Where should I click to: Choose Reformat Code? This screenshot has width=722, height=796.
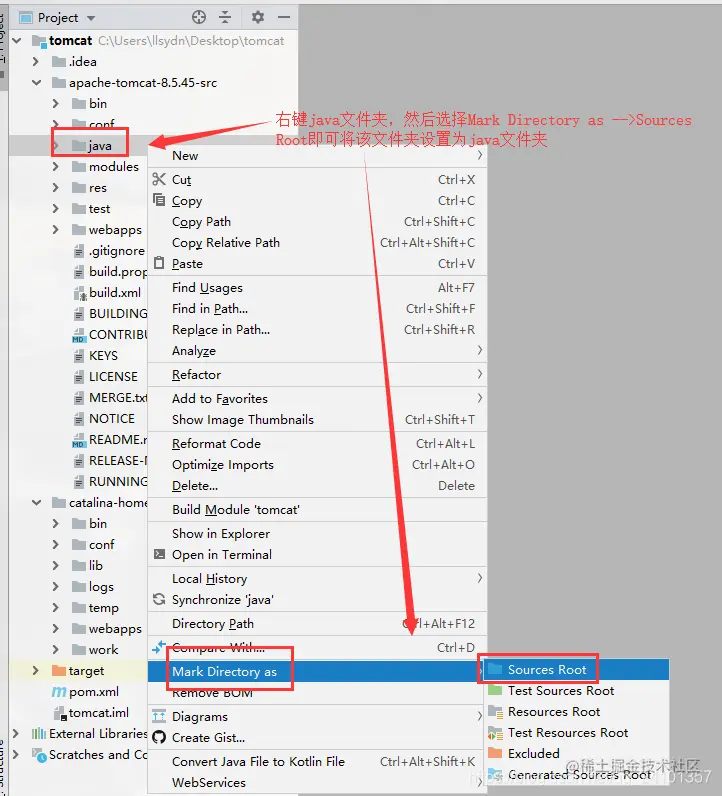(x=317, y=443)
